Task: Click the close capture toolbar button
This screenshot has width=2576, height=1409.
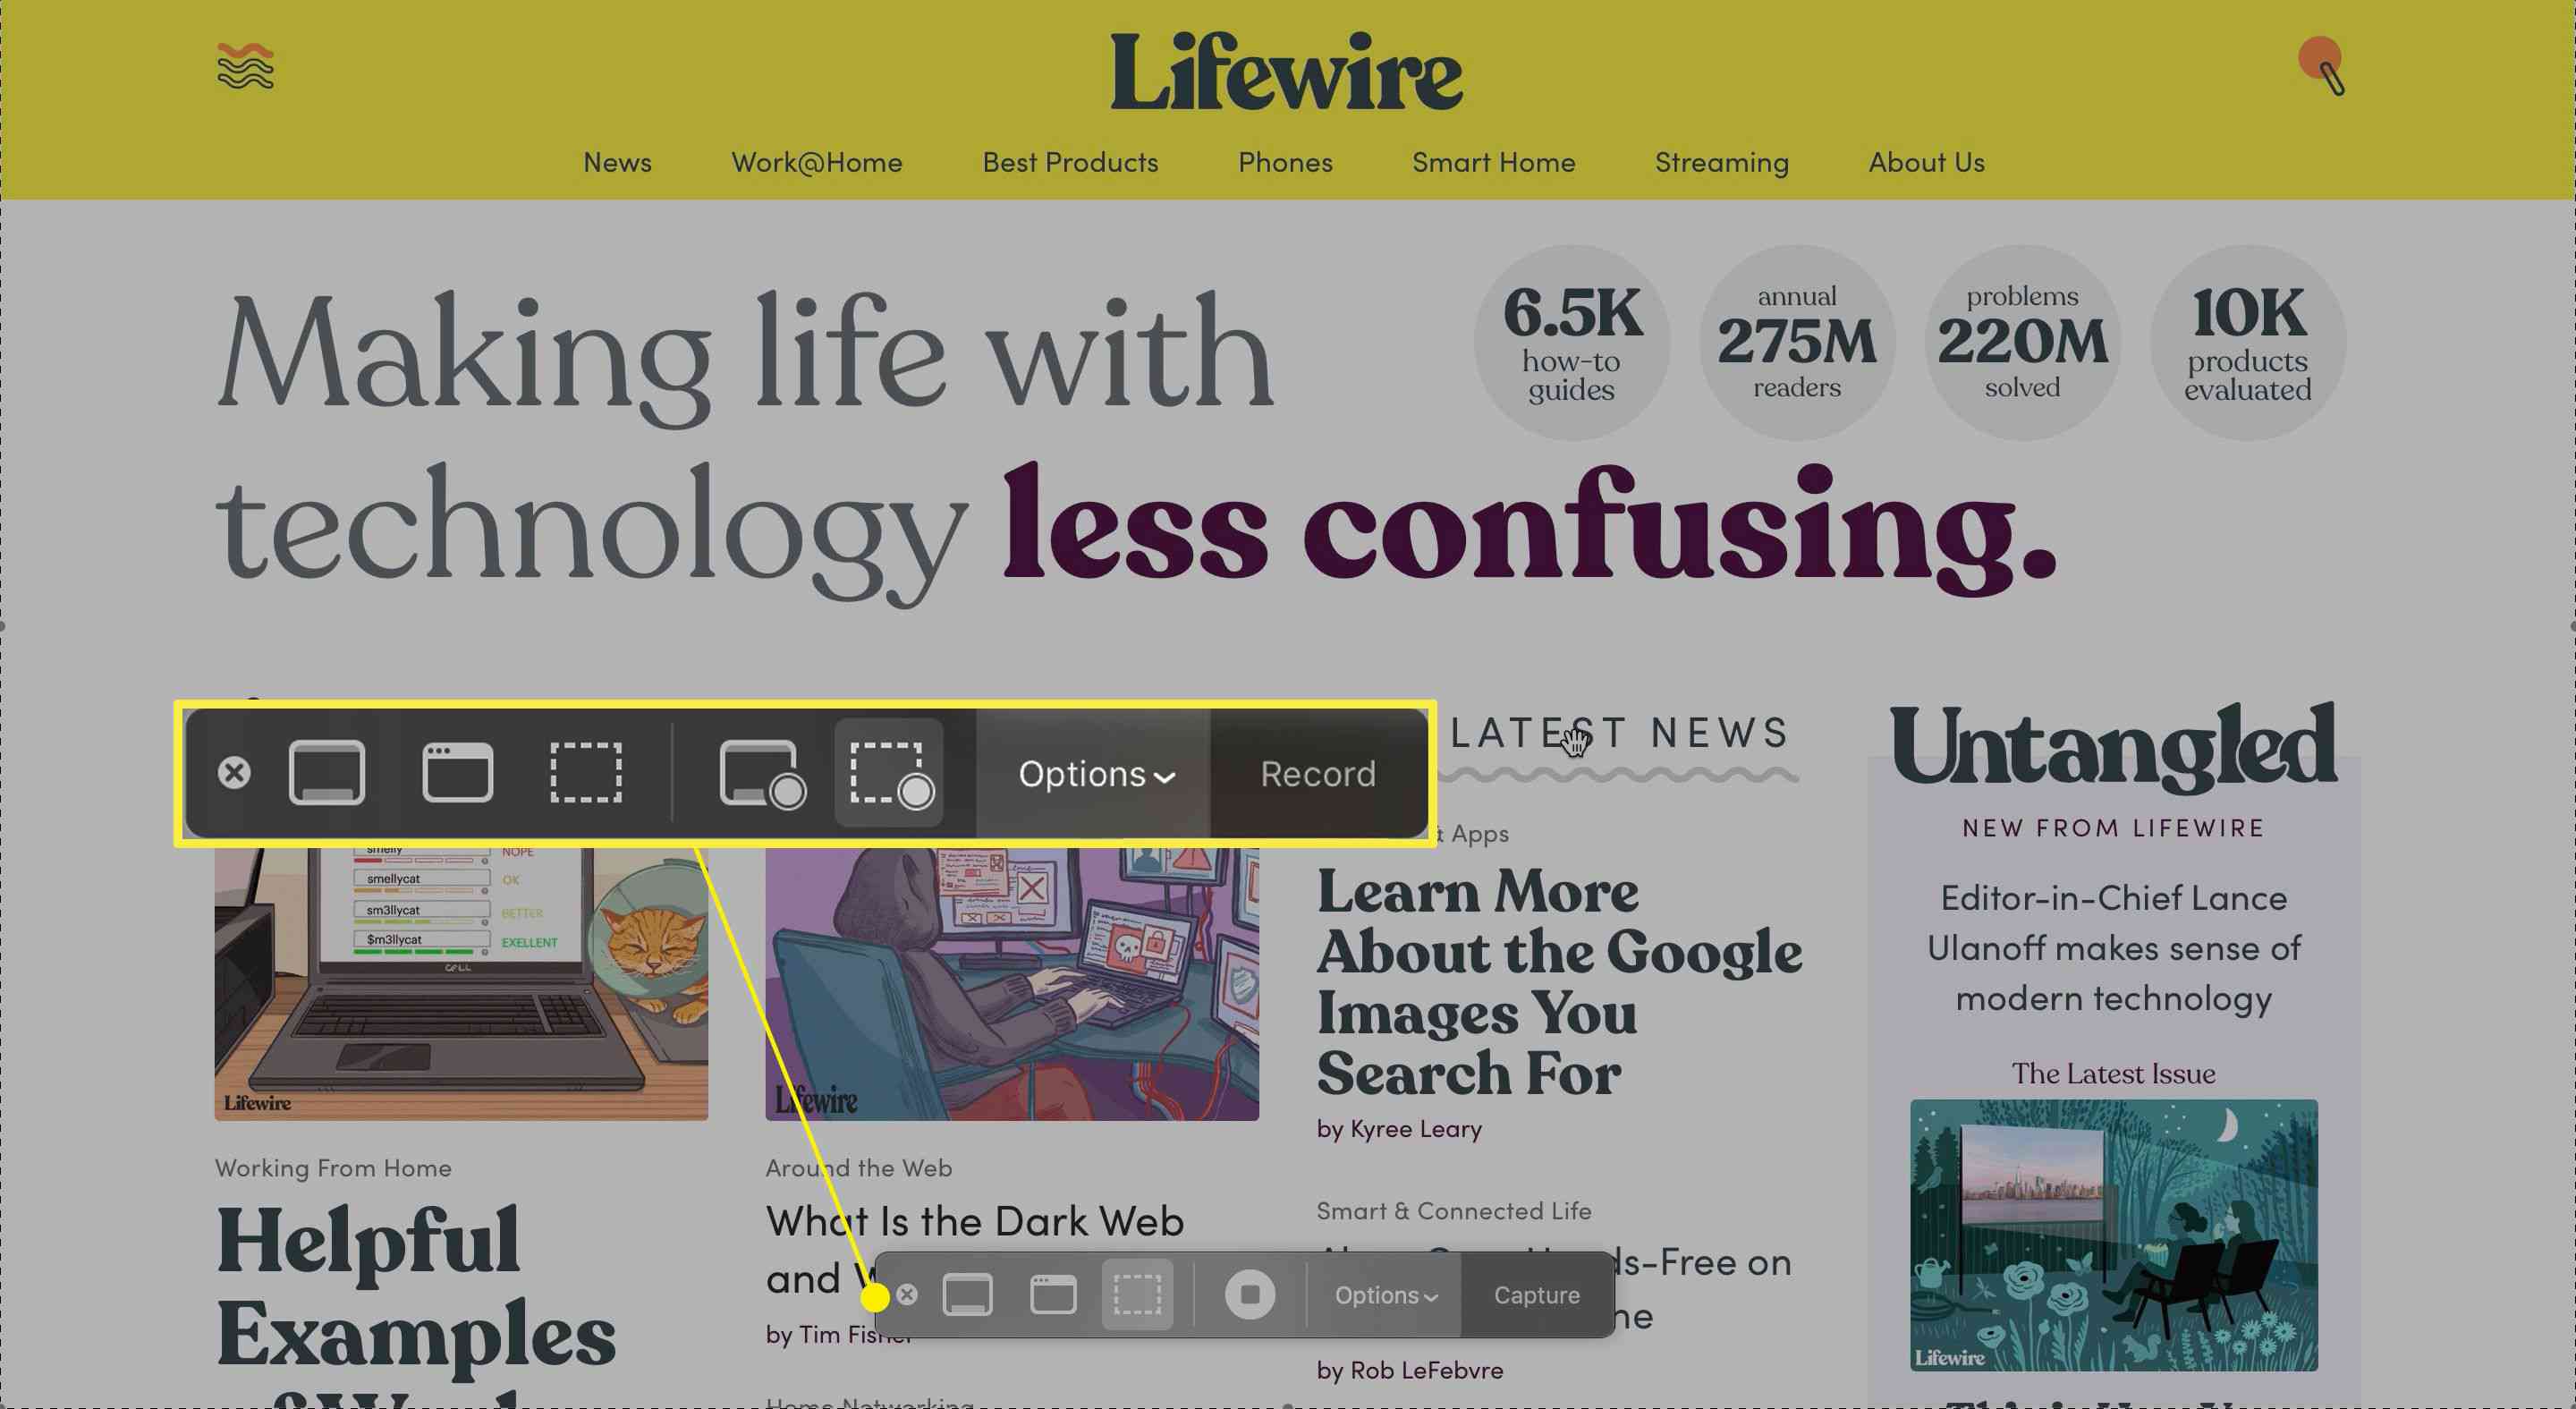Action: coord(233,772)
